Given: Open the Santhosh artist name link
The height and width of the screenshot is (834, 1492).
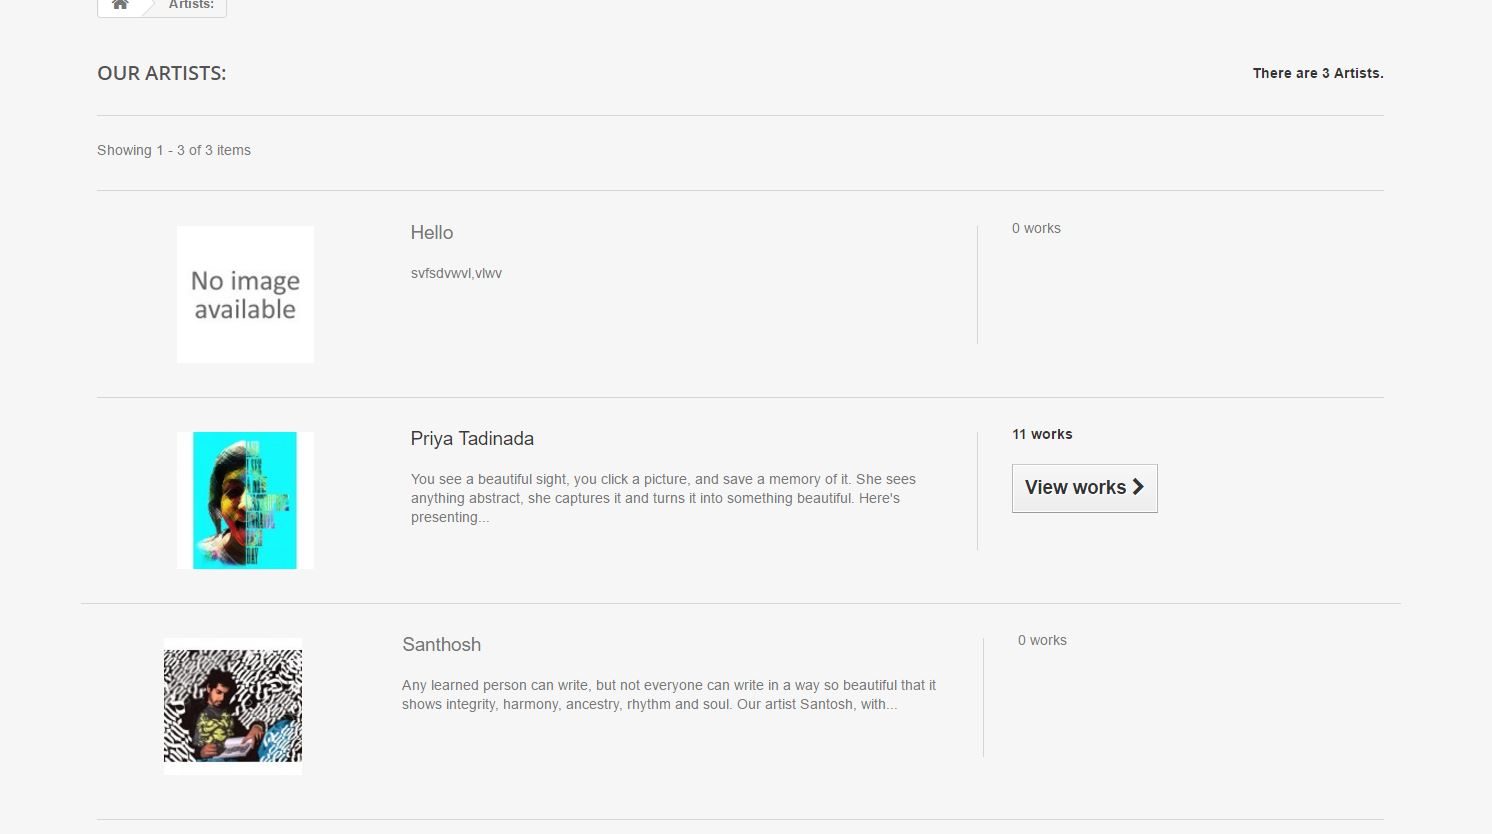Looking at the screenshot, I should tap(441, 645).
